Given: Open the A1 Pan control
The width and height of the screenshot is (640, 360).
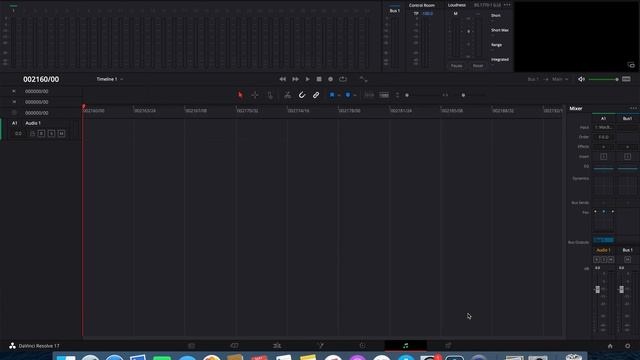Looking at the screenshot, I should tap(604, 222).
